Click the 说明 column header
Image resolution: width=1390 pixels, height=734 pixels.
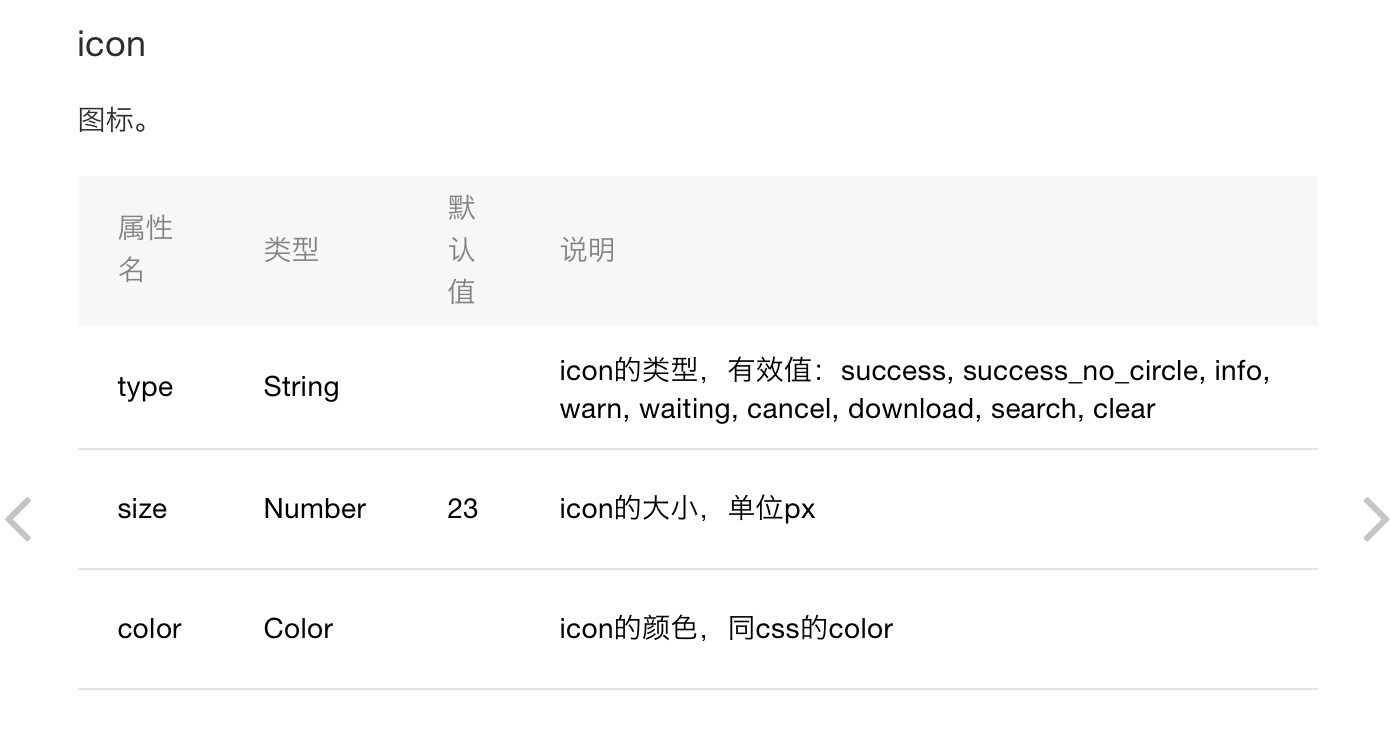pyautogui.click(x=587, y=249)
